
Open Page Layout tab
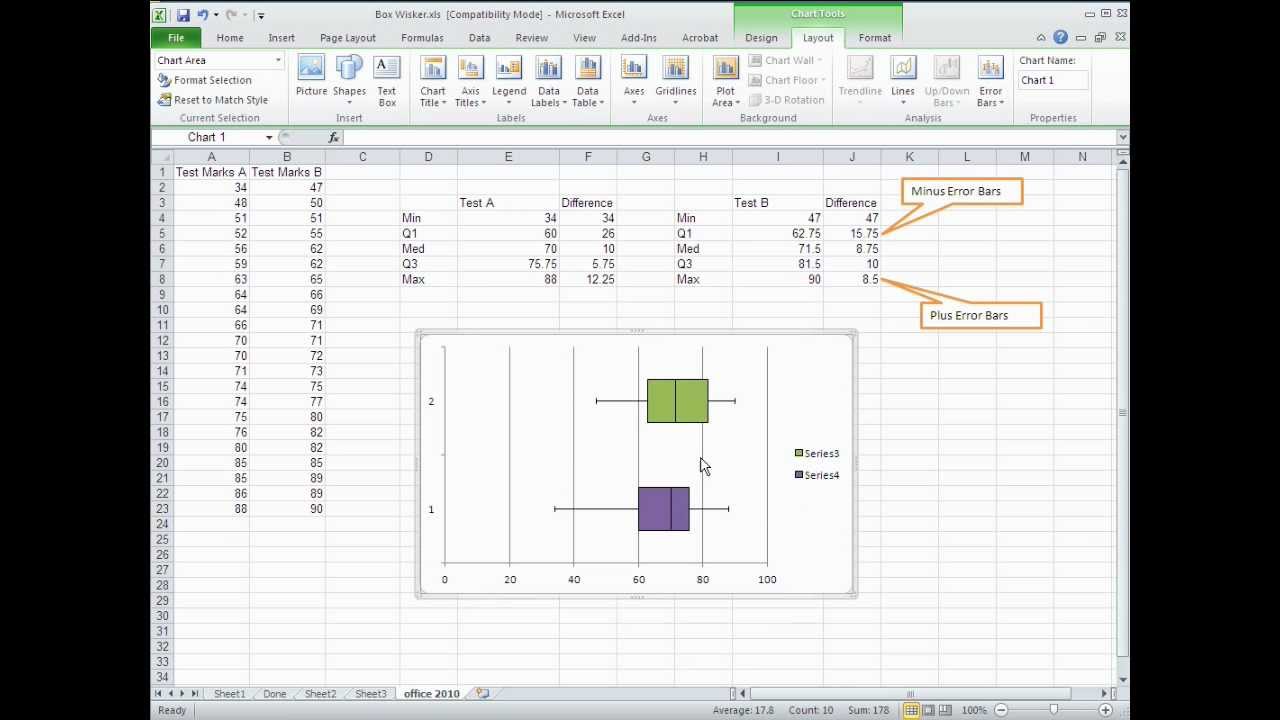[x=348, y=38]
